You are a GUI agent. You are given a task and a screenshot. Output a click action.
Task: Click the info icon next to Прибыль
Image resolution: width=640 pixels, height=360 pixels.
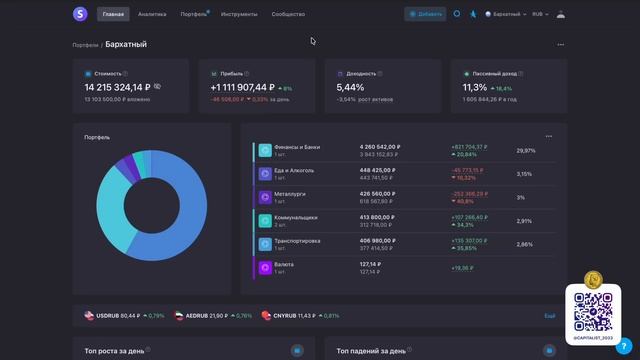(247, 73)
